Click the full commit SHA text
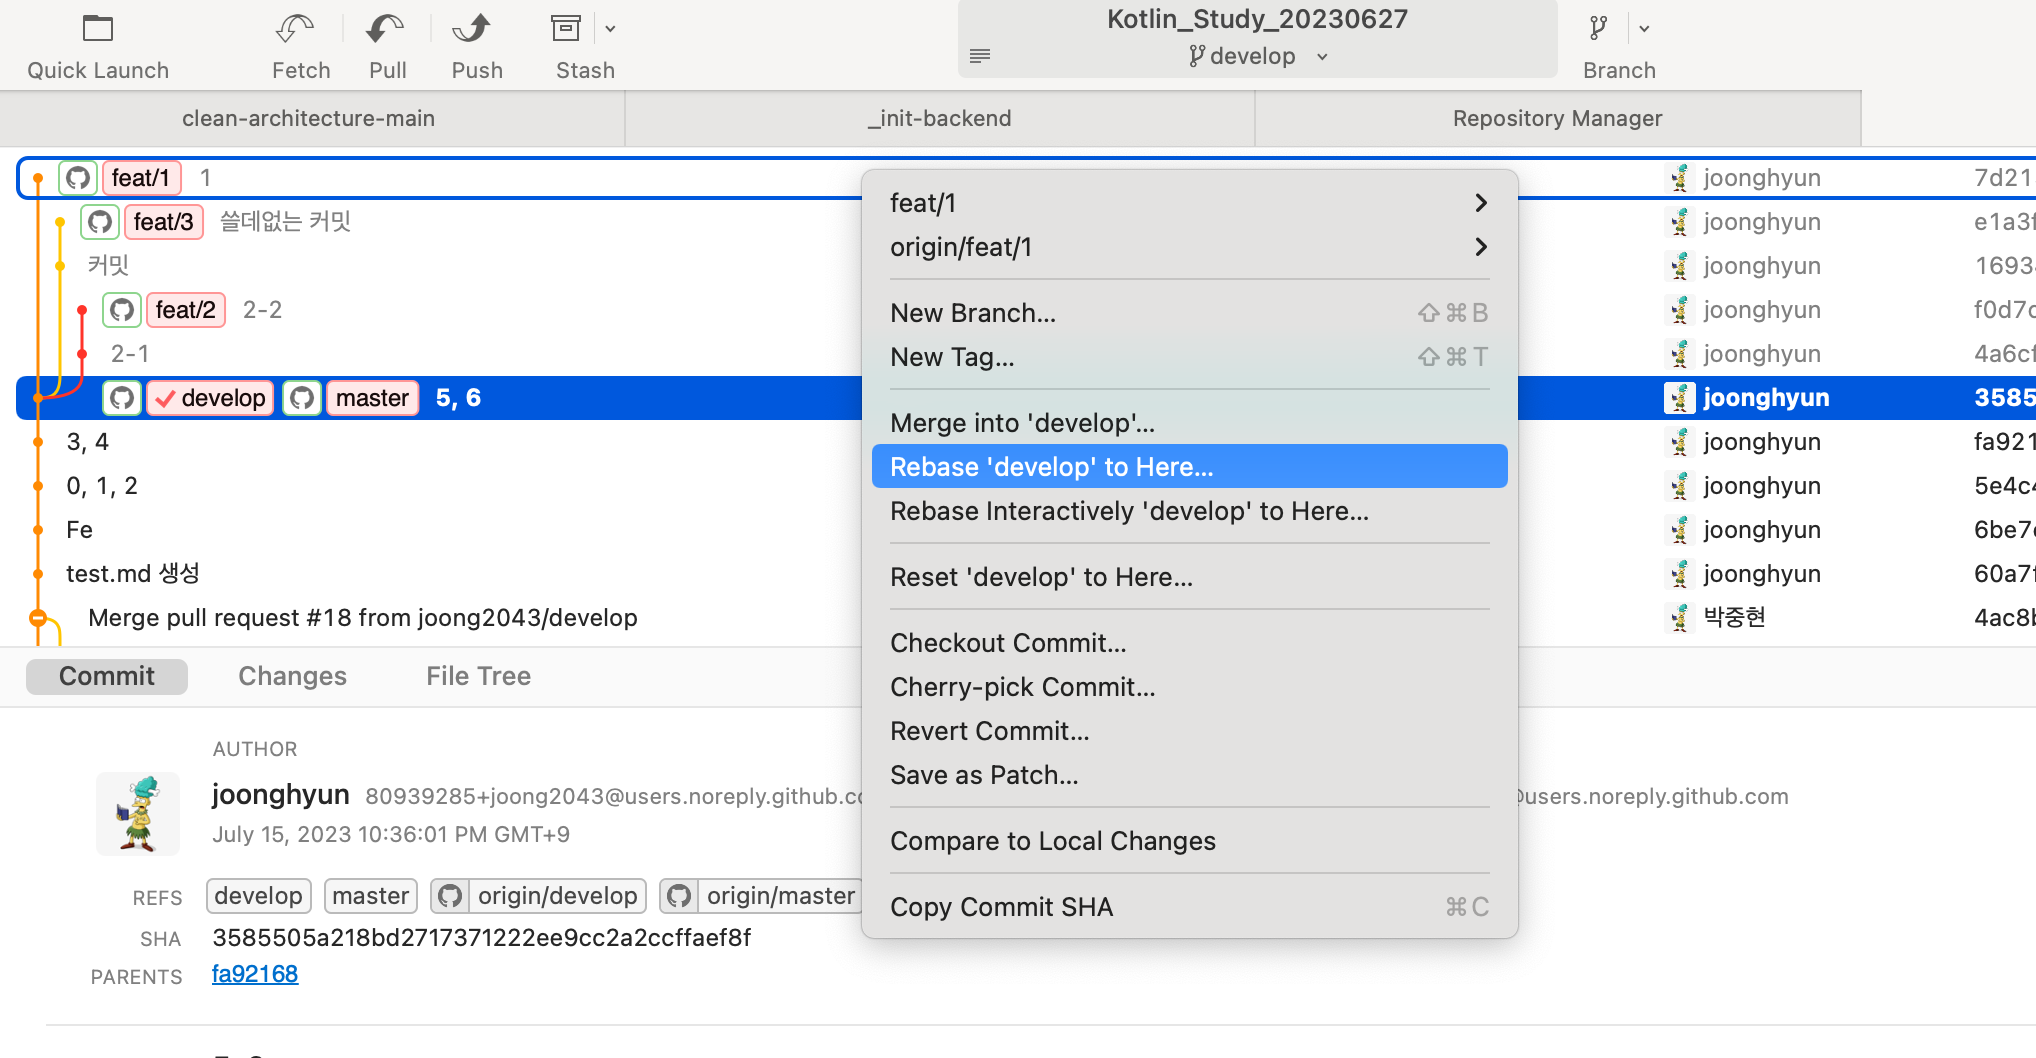Screen dimensions: 2036x1058 [x=481, y=938]
